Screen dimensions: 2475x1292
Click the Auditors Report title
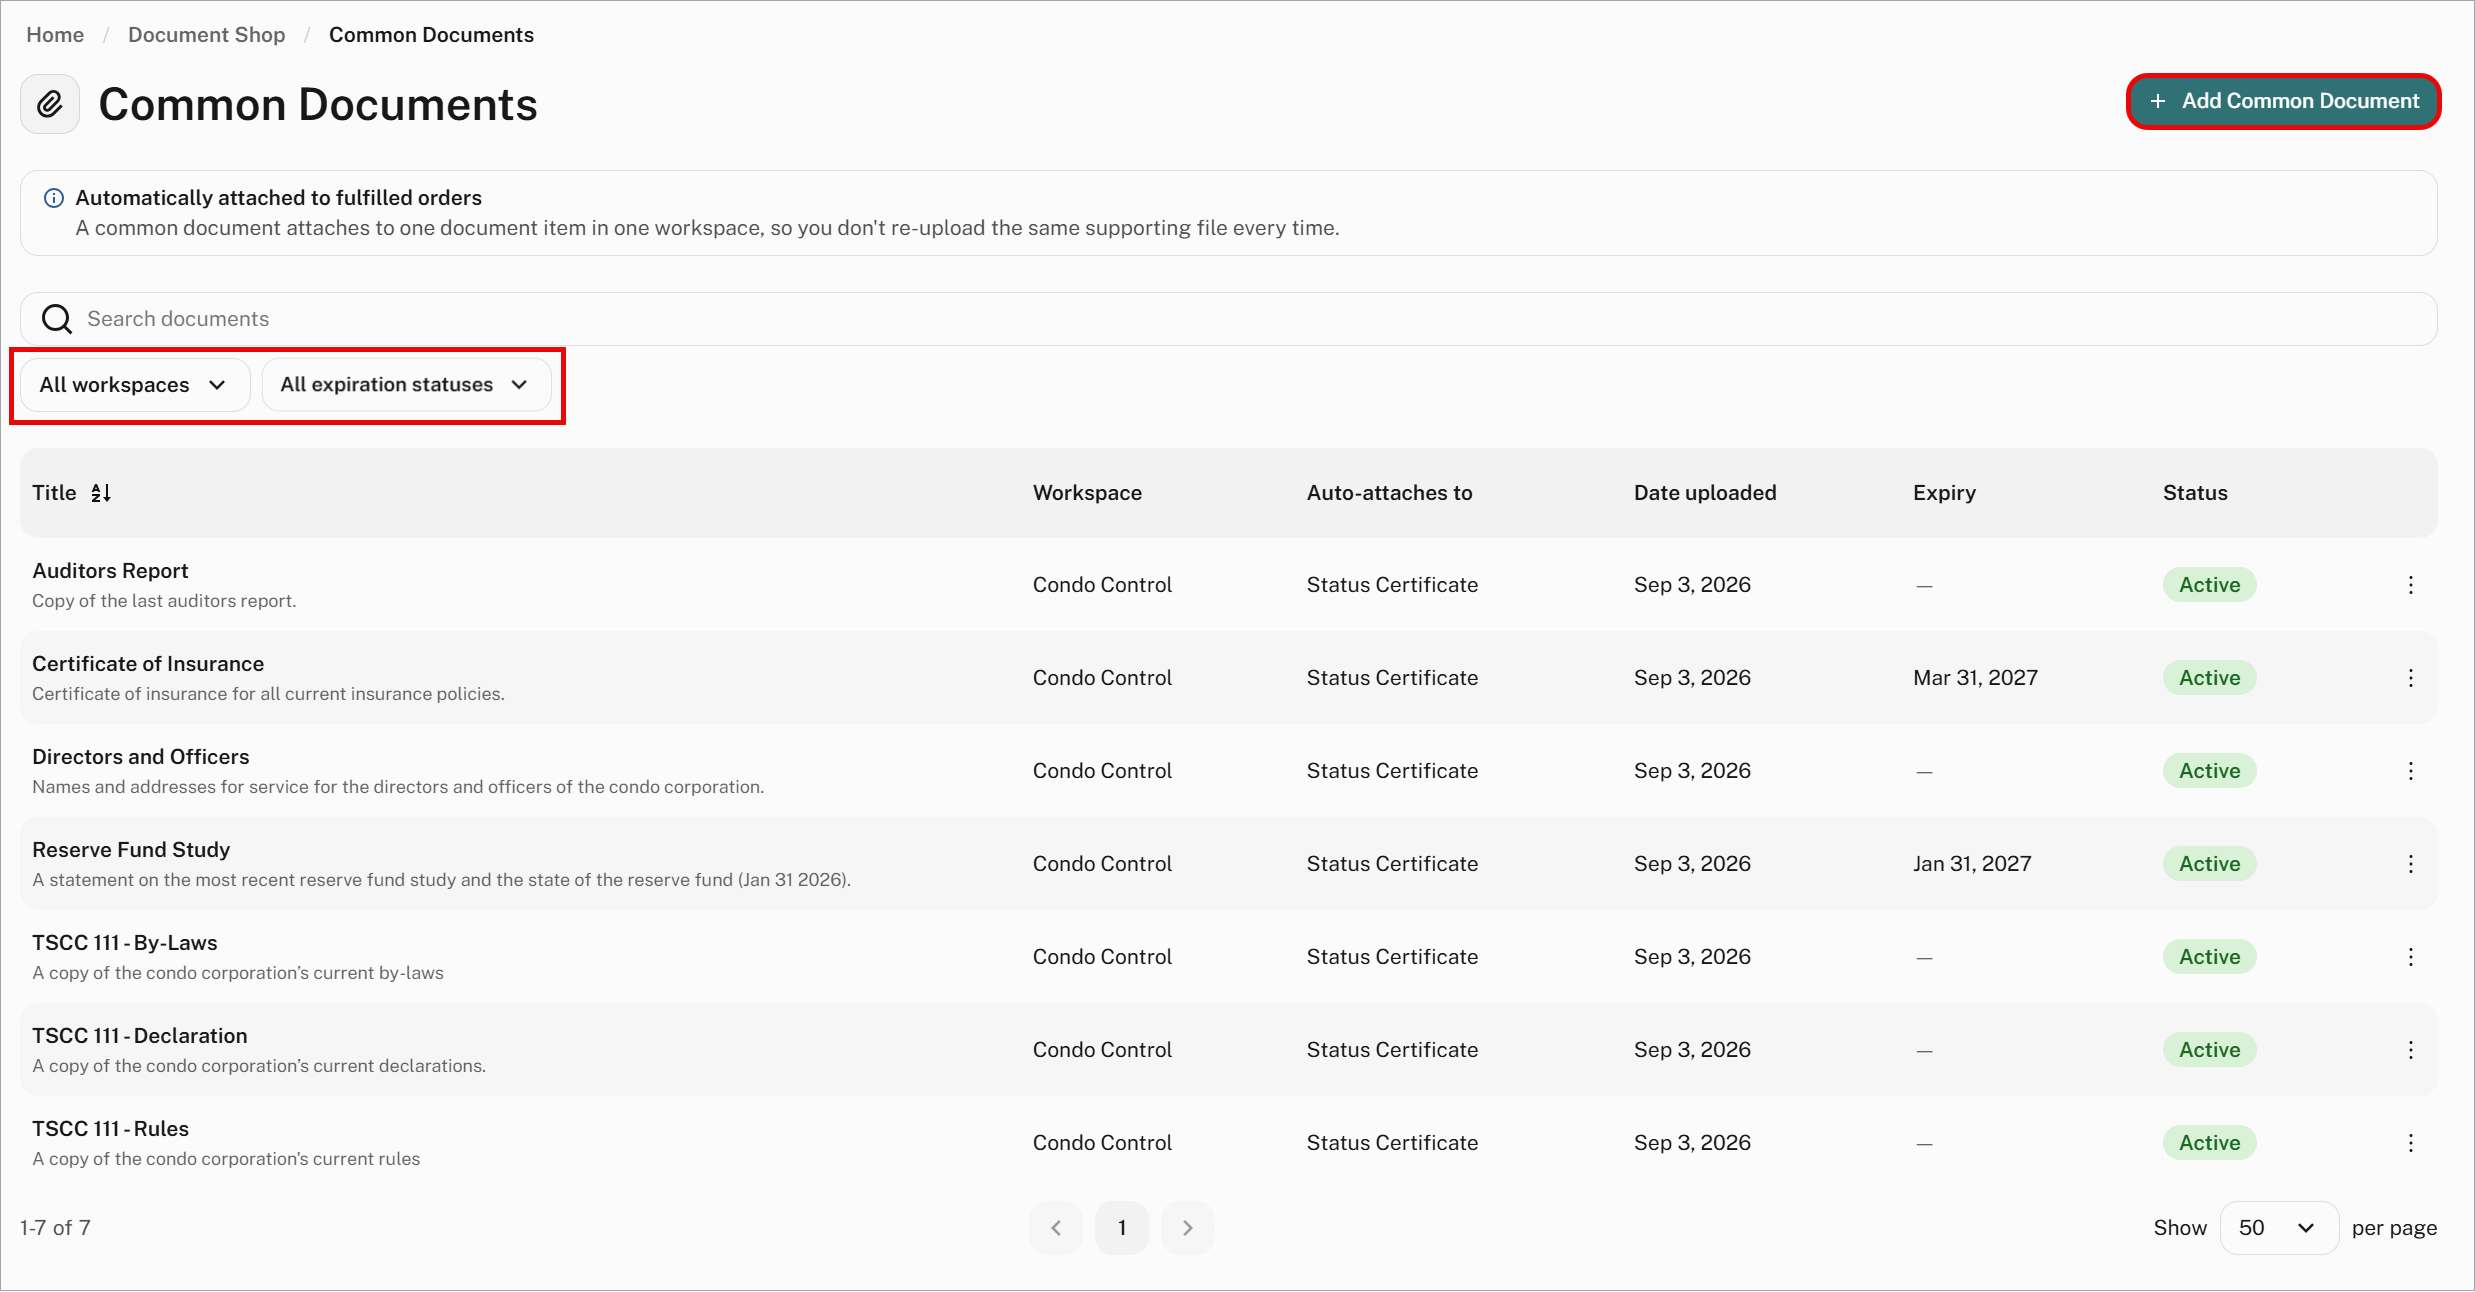[x=110, y=571]
